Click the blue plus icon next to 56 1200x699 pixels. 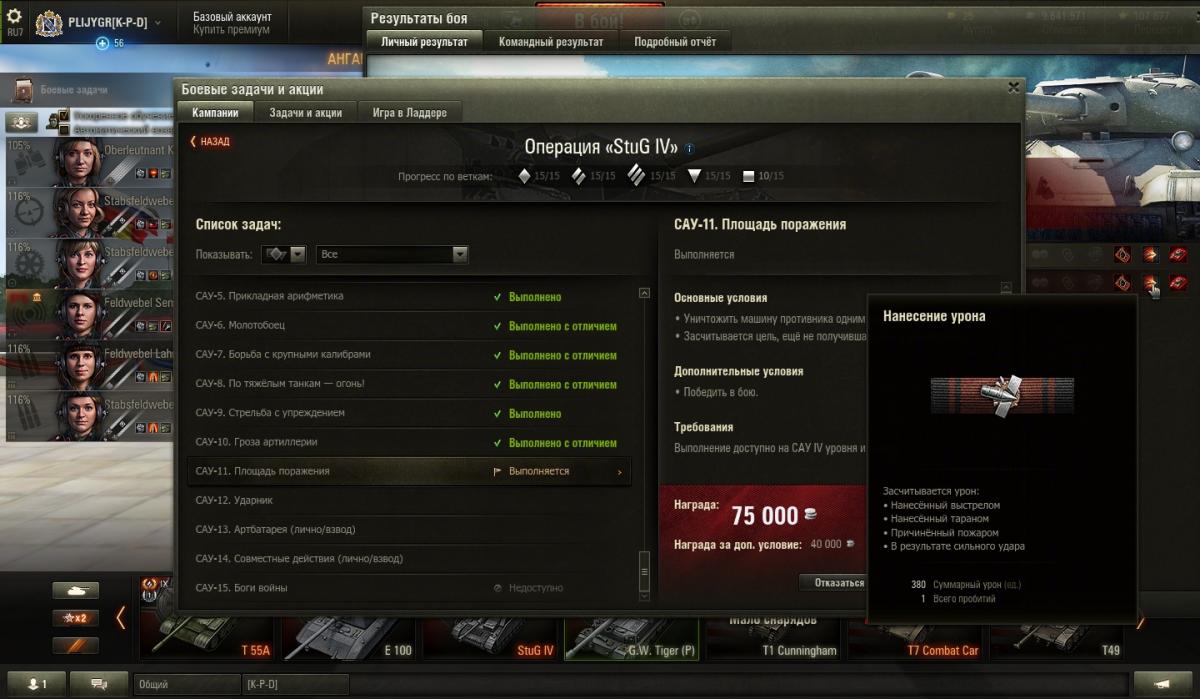click(x=102, y=43)
